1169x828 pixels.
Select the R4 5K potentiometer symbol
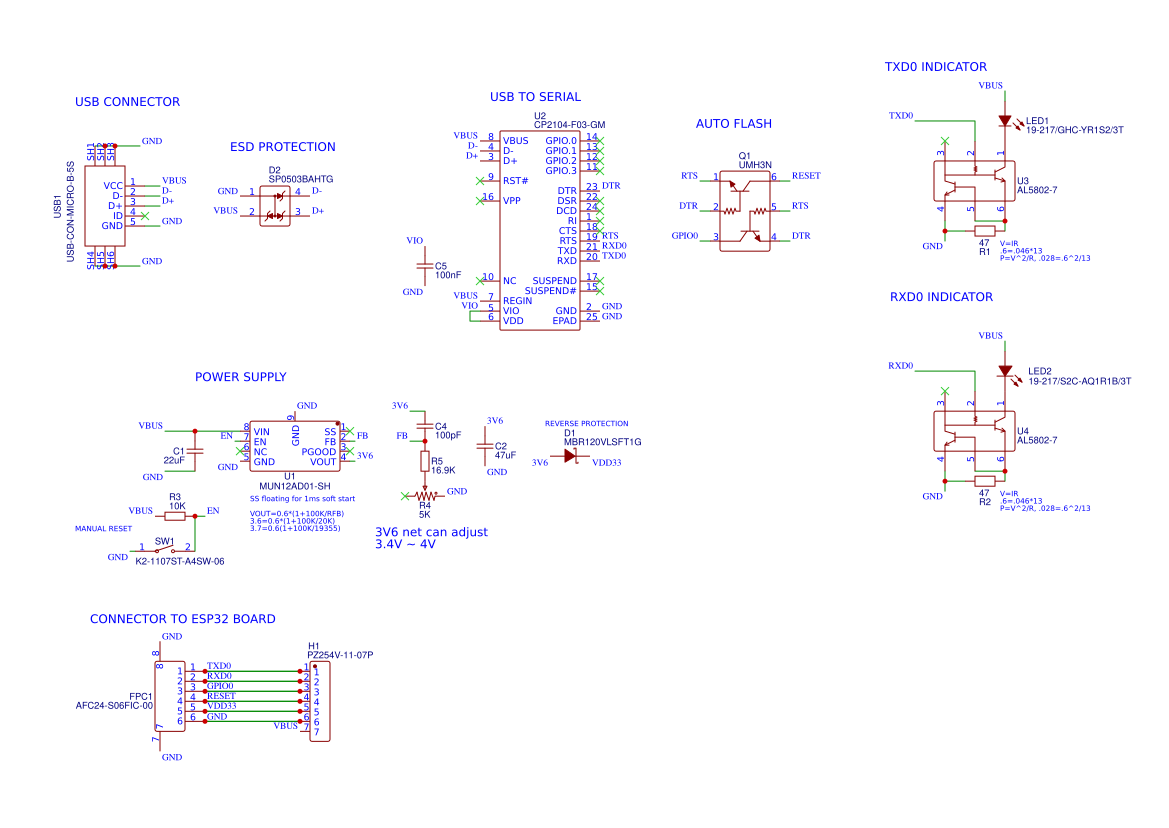425,494
